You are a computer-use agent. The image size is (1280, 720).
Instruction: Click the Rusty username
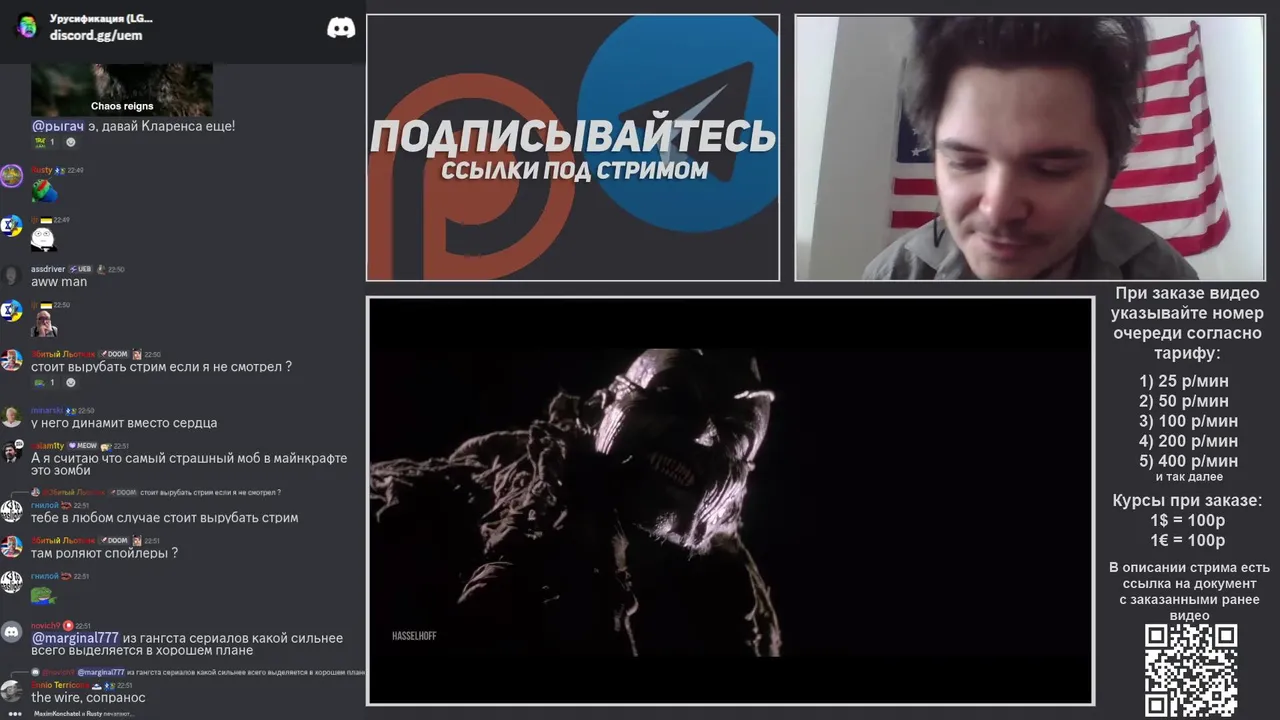tap(41, 170)
